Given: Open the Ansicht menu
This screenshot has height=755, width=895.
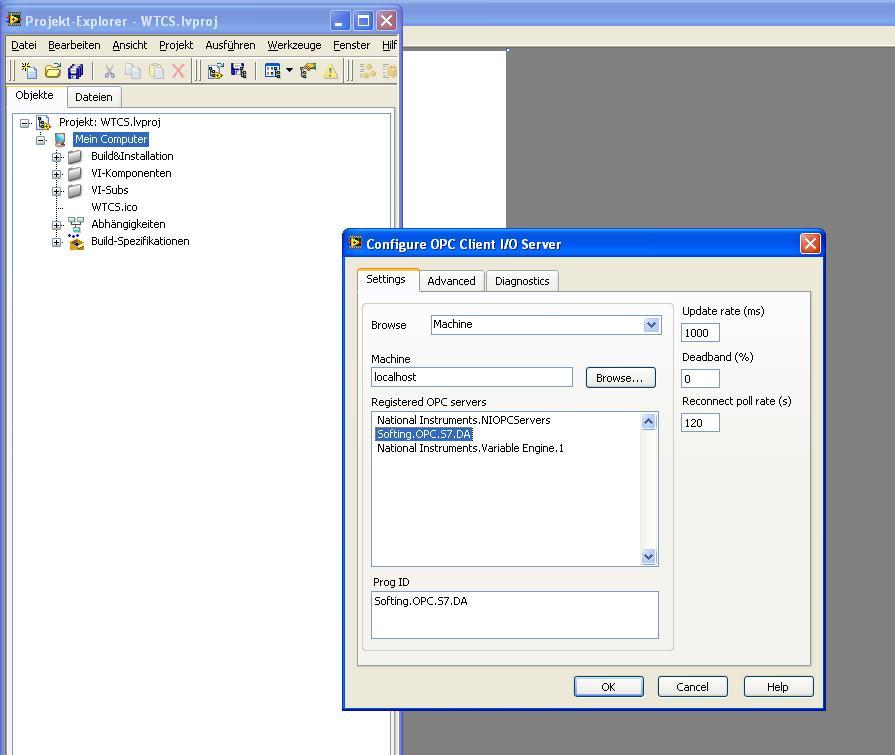Looking at the screenshot, I should click(130, 45).
